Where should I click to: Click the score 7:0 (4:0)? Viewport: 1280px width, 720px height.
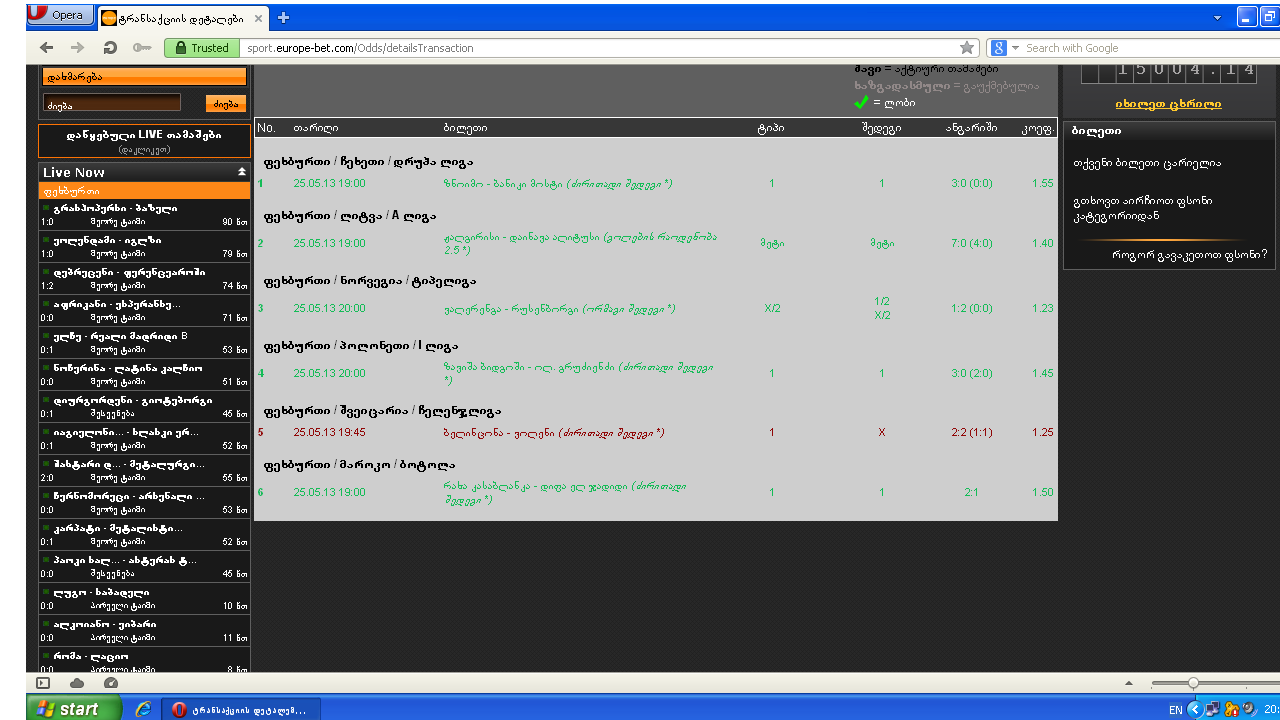click(x=971, y=243)
